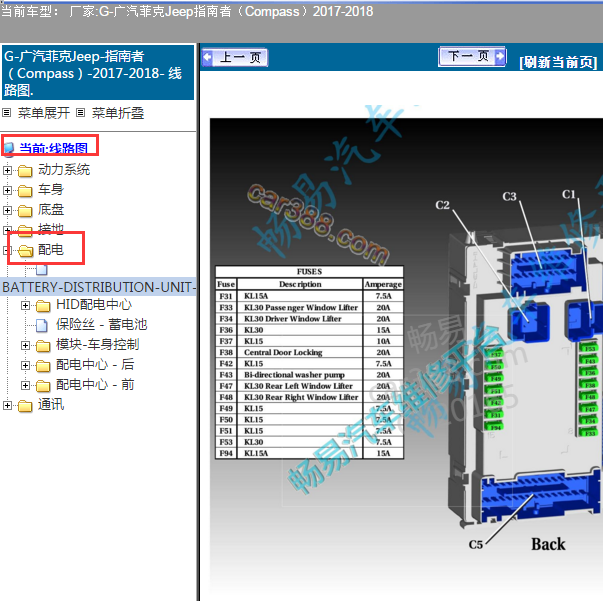The height and width of the screenshot is (601, 603).
Task: Click the 菜单展开 list icon
Action: (7, 113)
